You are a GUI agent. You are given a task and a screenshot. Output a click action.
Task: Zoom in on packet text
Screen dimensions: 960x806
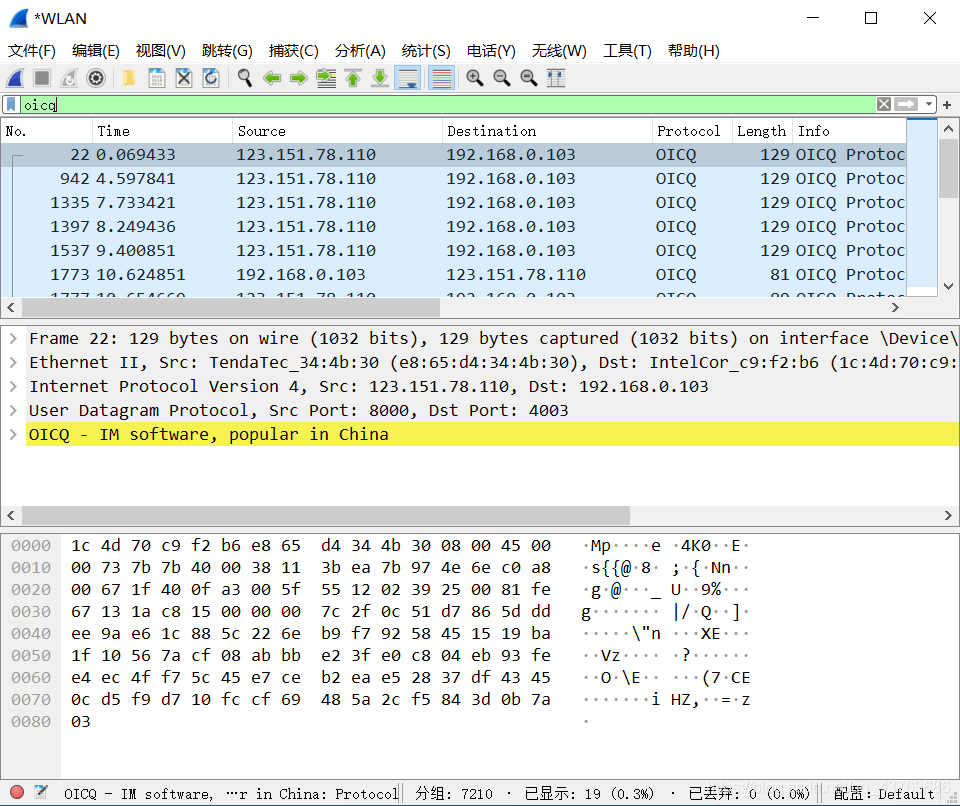coord(475,78)
